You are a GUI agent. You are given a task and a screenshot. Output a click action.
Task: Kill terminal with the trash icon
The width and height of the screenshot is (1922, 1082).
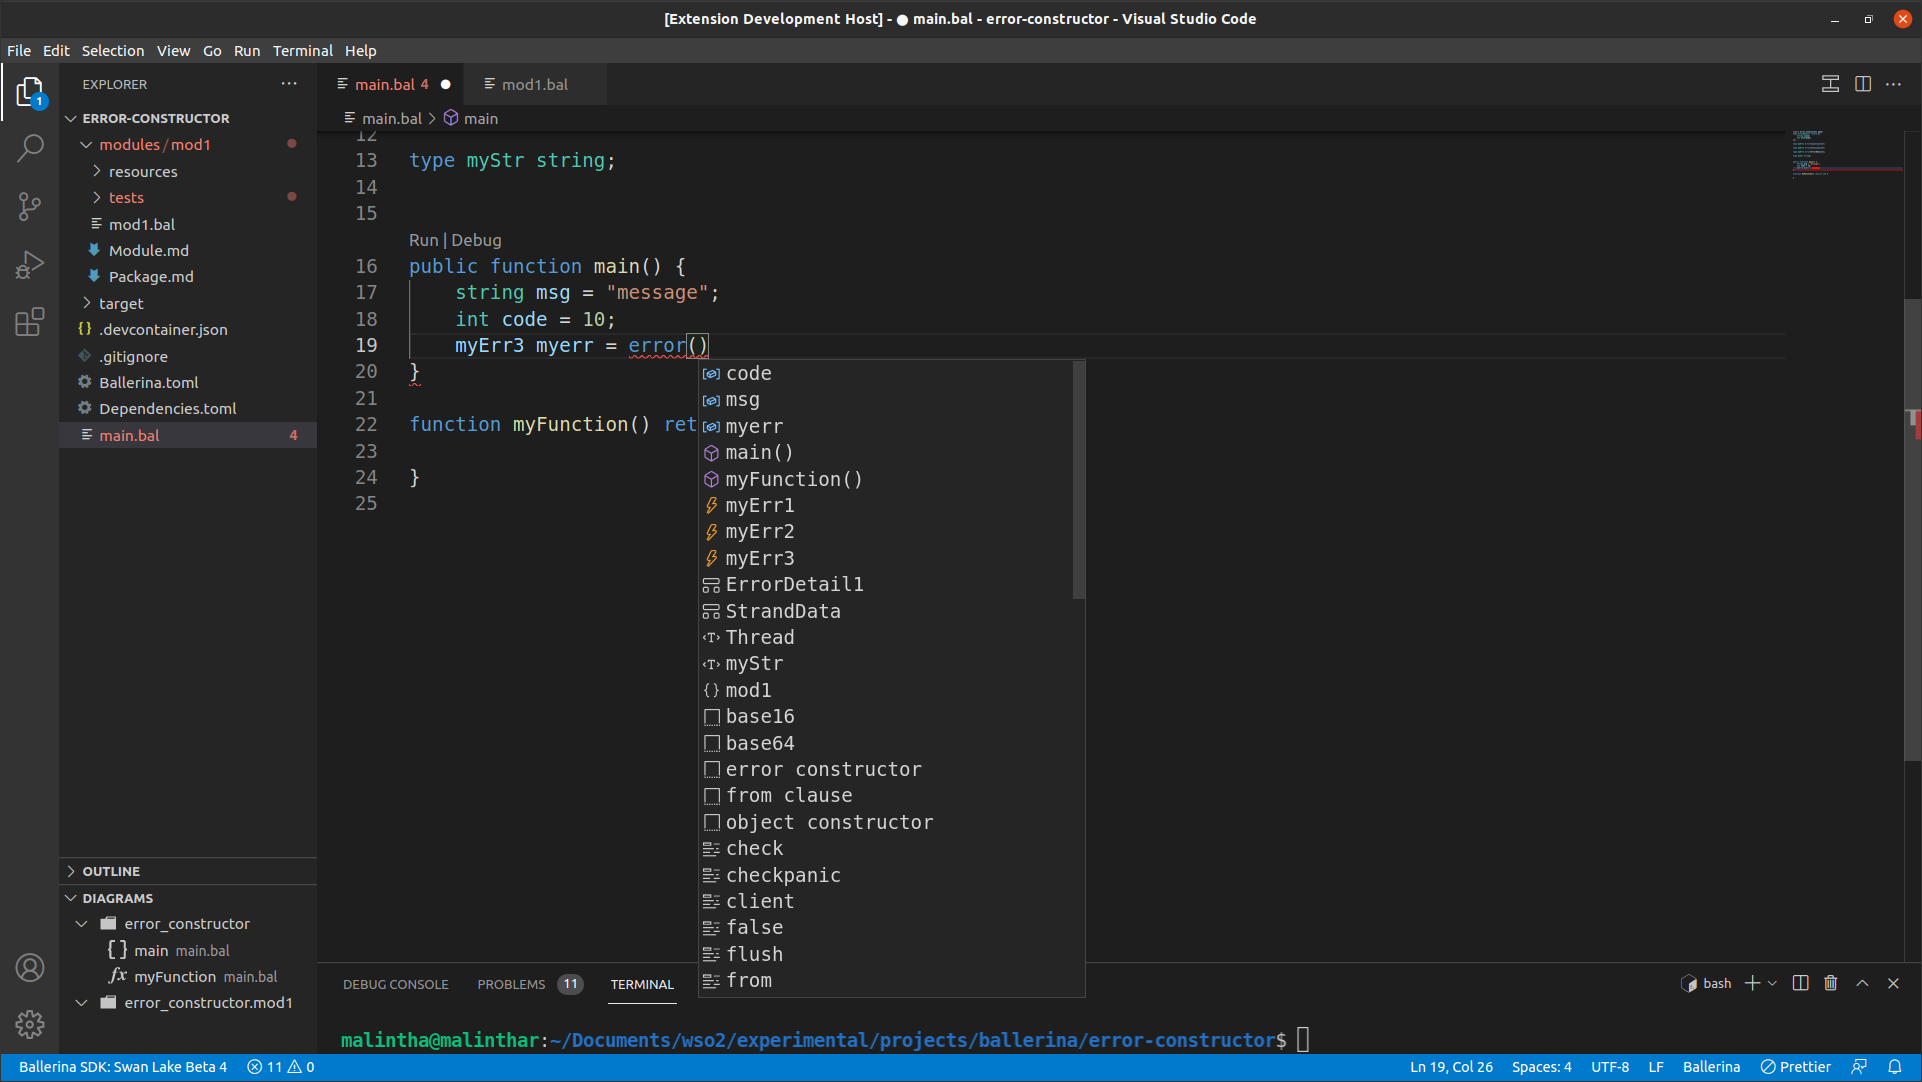pyautogui.click(x=1830, y=983)
